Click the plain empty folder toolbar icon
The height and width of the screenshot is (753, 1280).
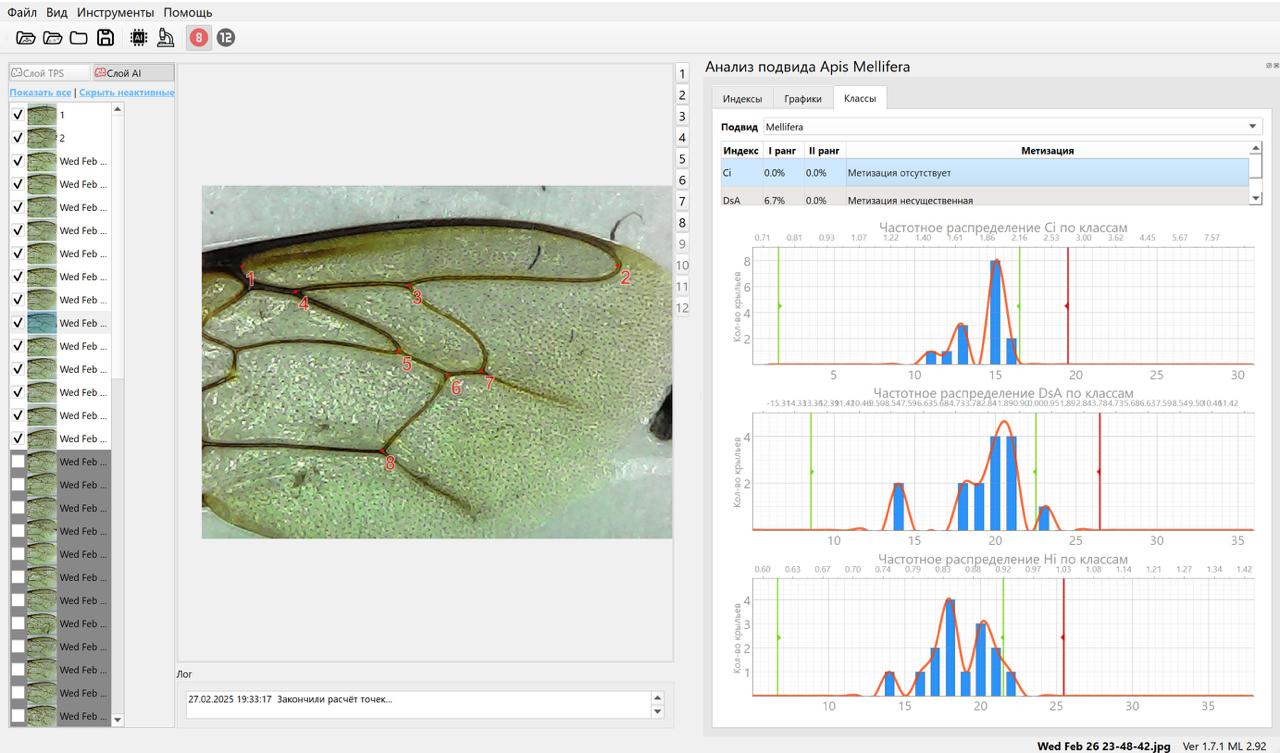click(78, 38)
